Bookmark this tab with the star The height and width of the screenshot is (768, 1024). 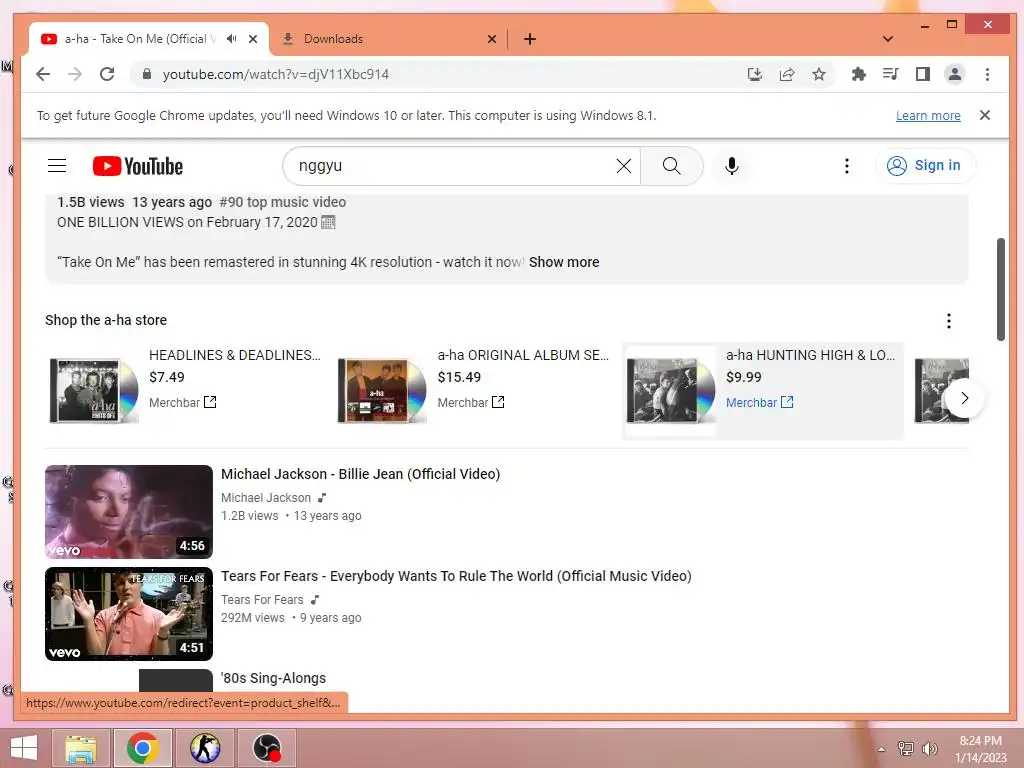point(819,74)
